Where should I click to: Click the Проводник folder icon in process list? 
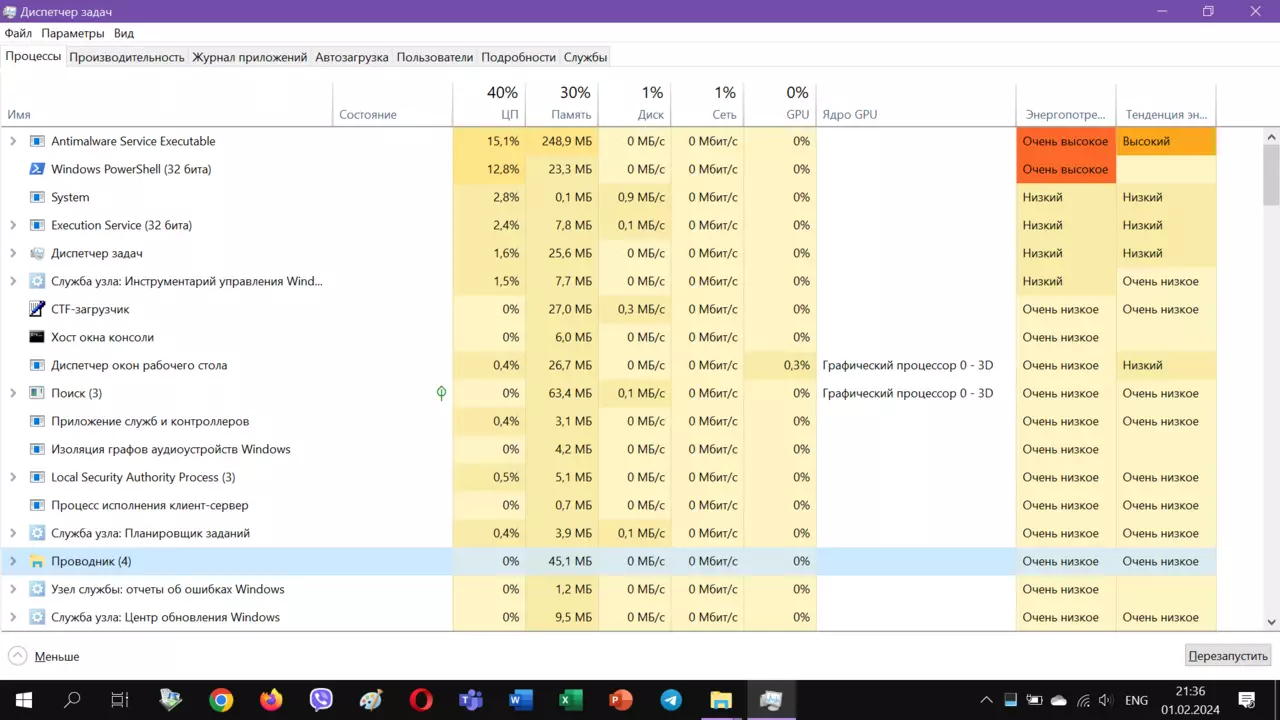(x=37, y=561)
